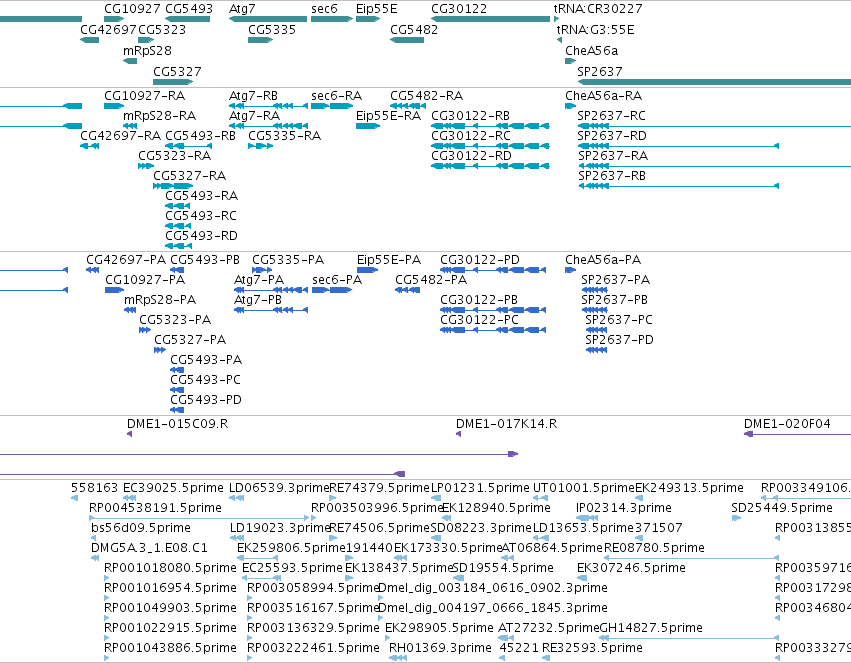Click the CG30122-PD protein label

[x=480, y=260]
